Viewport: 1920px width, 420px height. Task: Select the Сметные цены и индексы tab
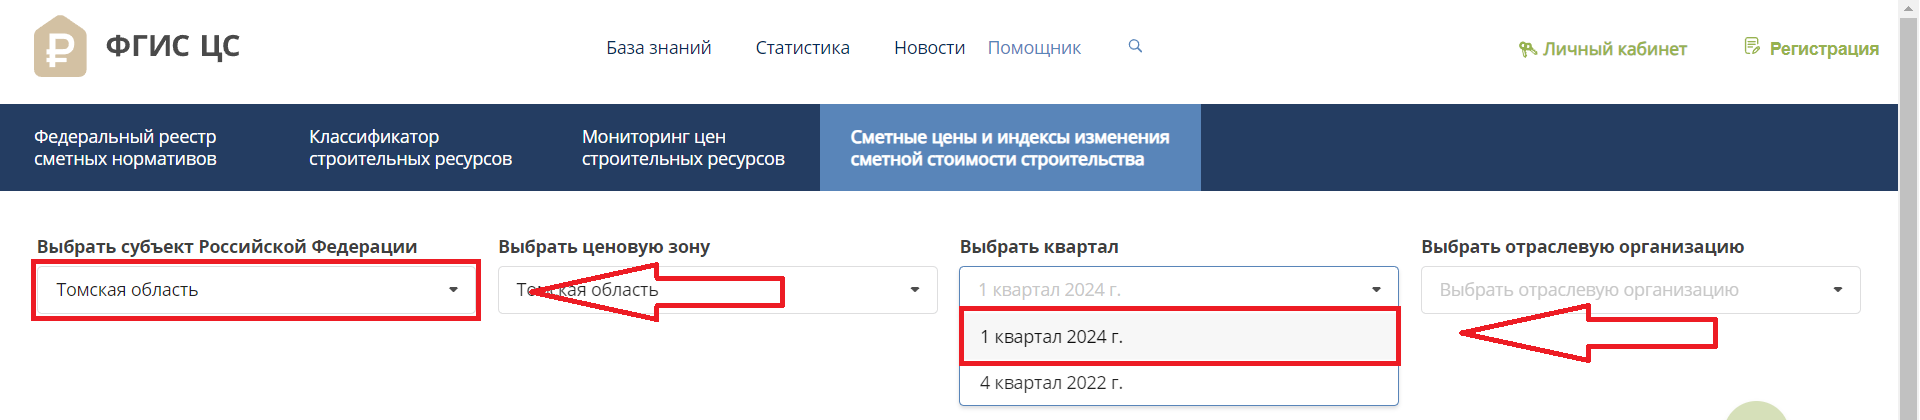click(x=1010, y=148)
